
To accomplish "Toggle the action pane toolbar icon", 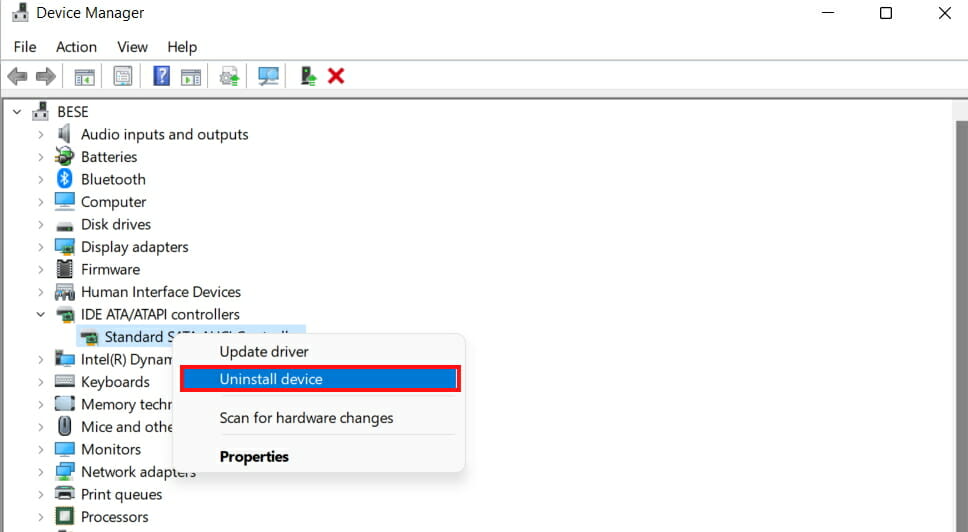I will pyautogui.click(x=191, y=77).
